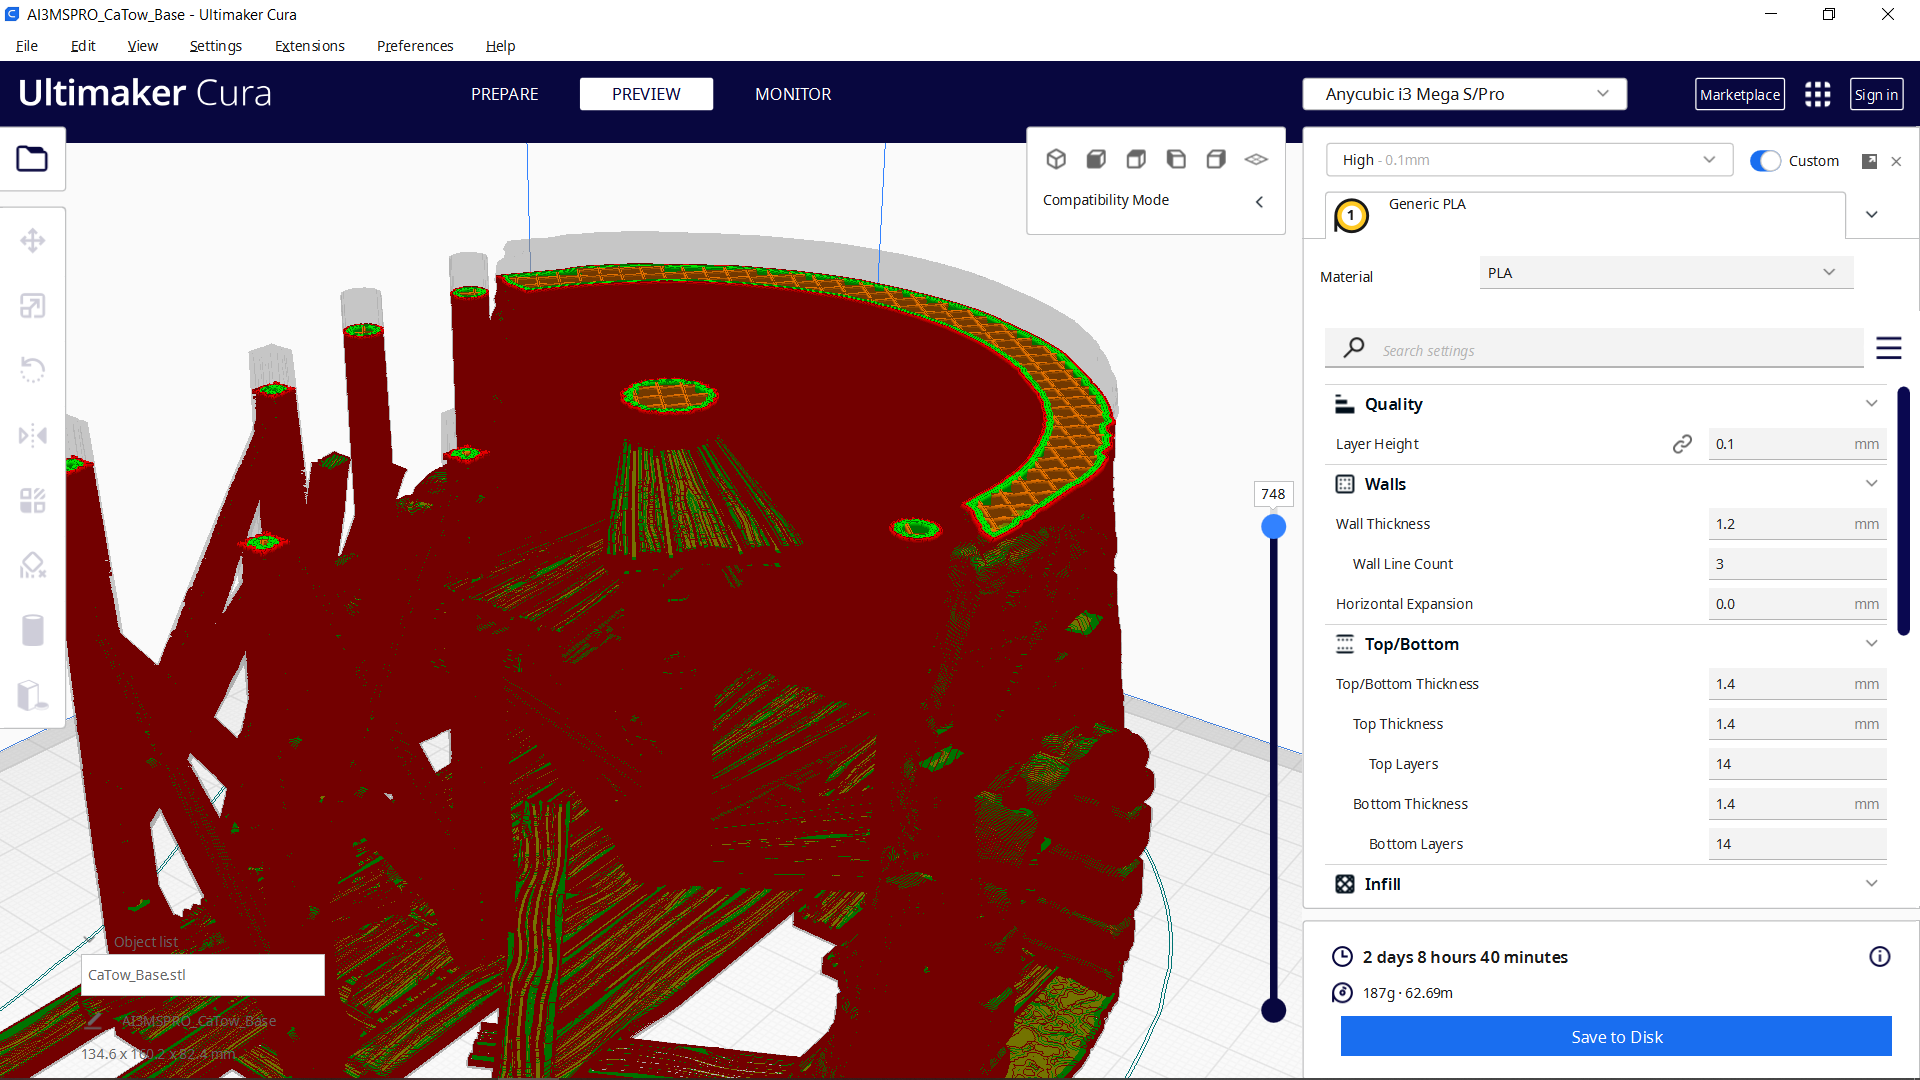This screenshot has width=1920, height=1080.
Task: Open the Marketplace
Action: point(1740,94)
